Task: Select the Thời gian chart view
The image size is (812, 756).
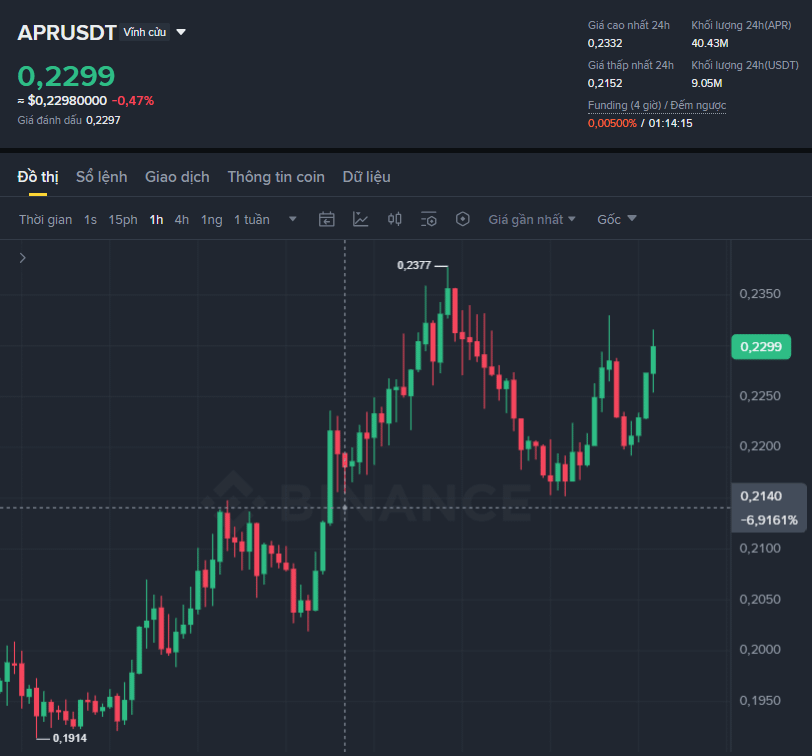Action: (x=46, y=220)
